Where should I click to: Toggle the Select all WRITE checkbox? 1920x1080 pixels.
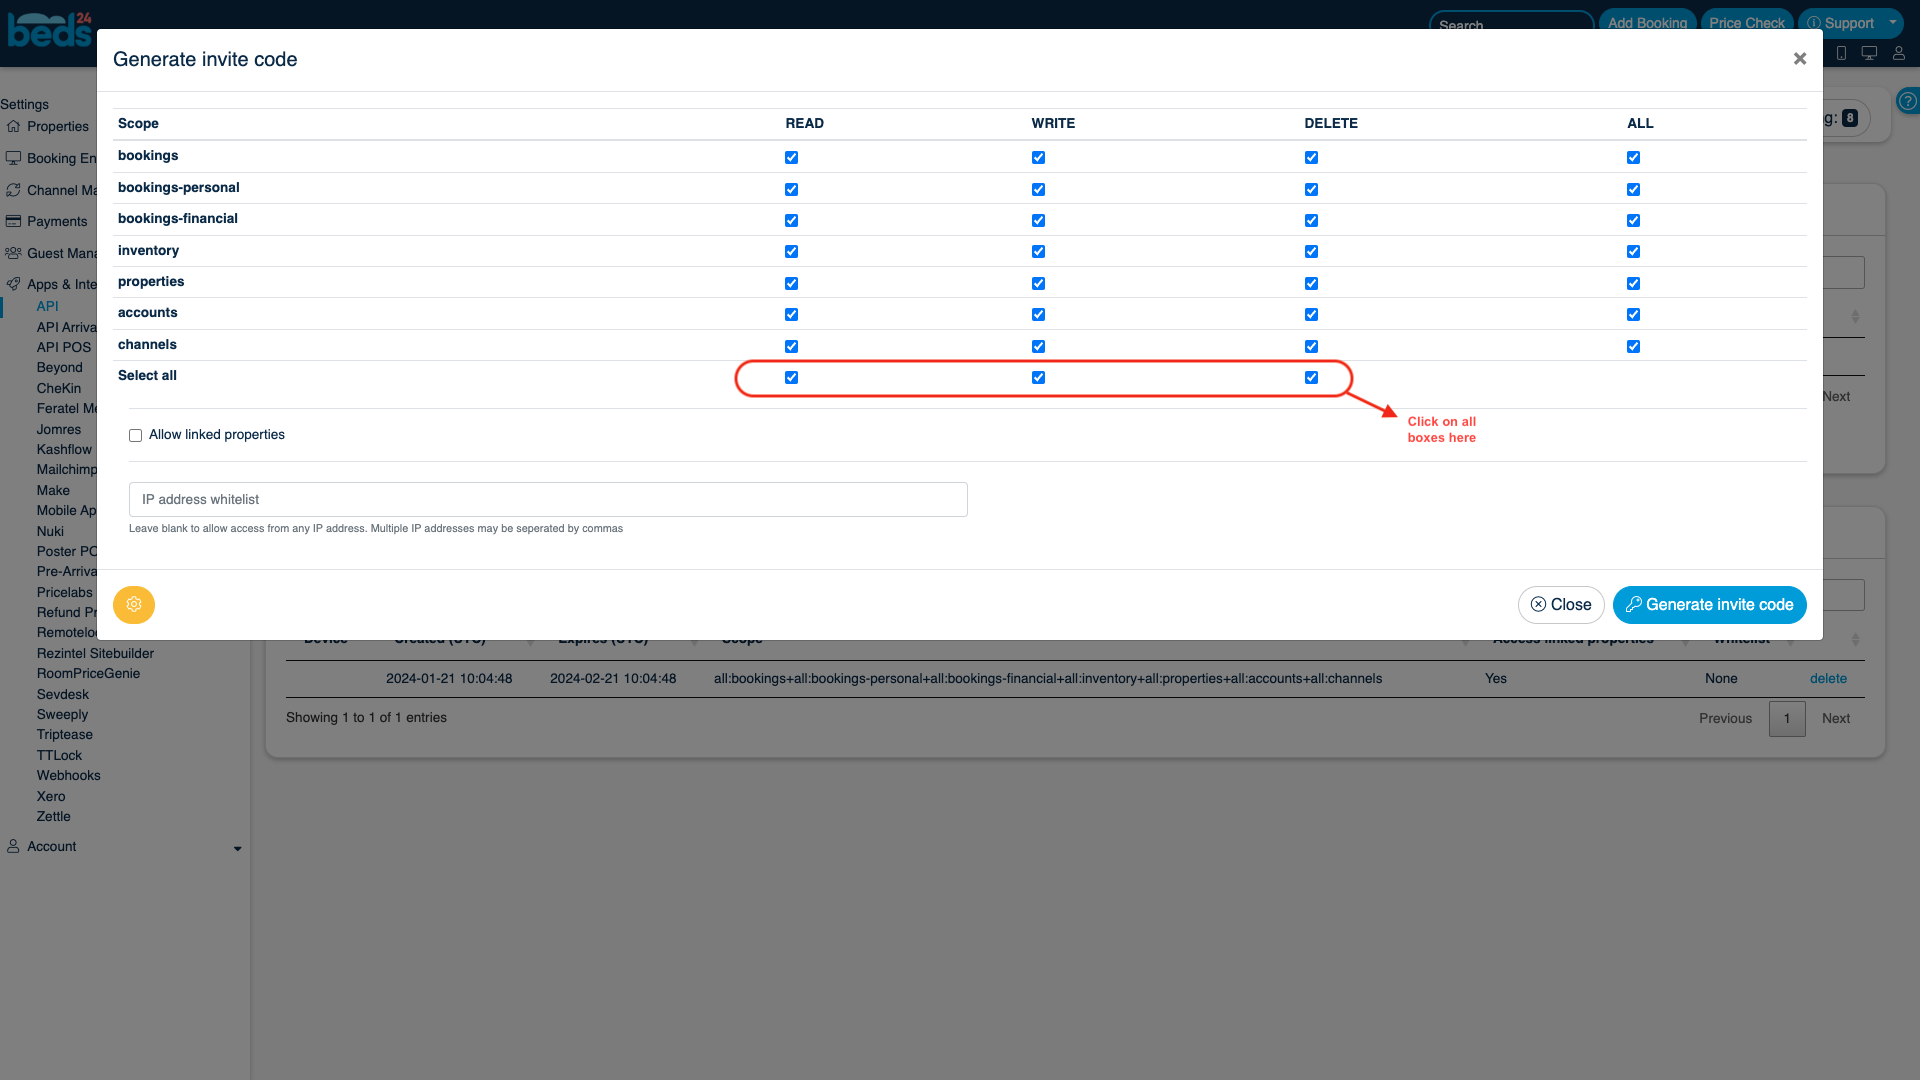[x=1039, y=377]
